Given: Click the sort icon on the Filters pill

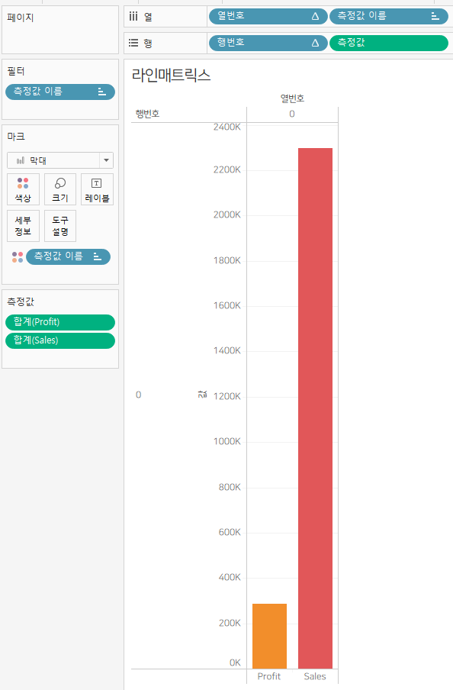Looking at the screenshot, I should point(102,92).
